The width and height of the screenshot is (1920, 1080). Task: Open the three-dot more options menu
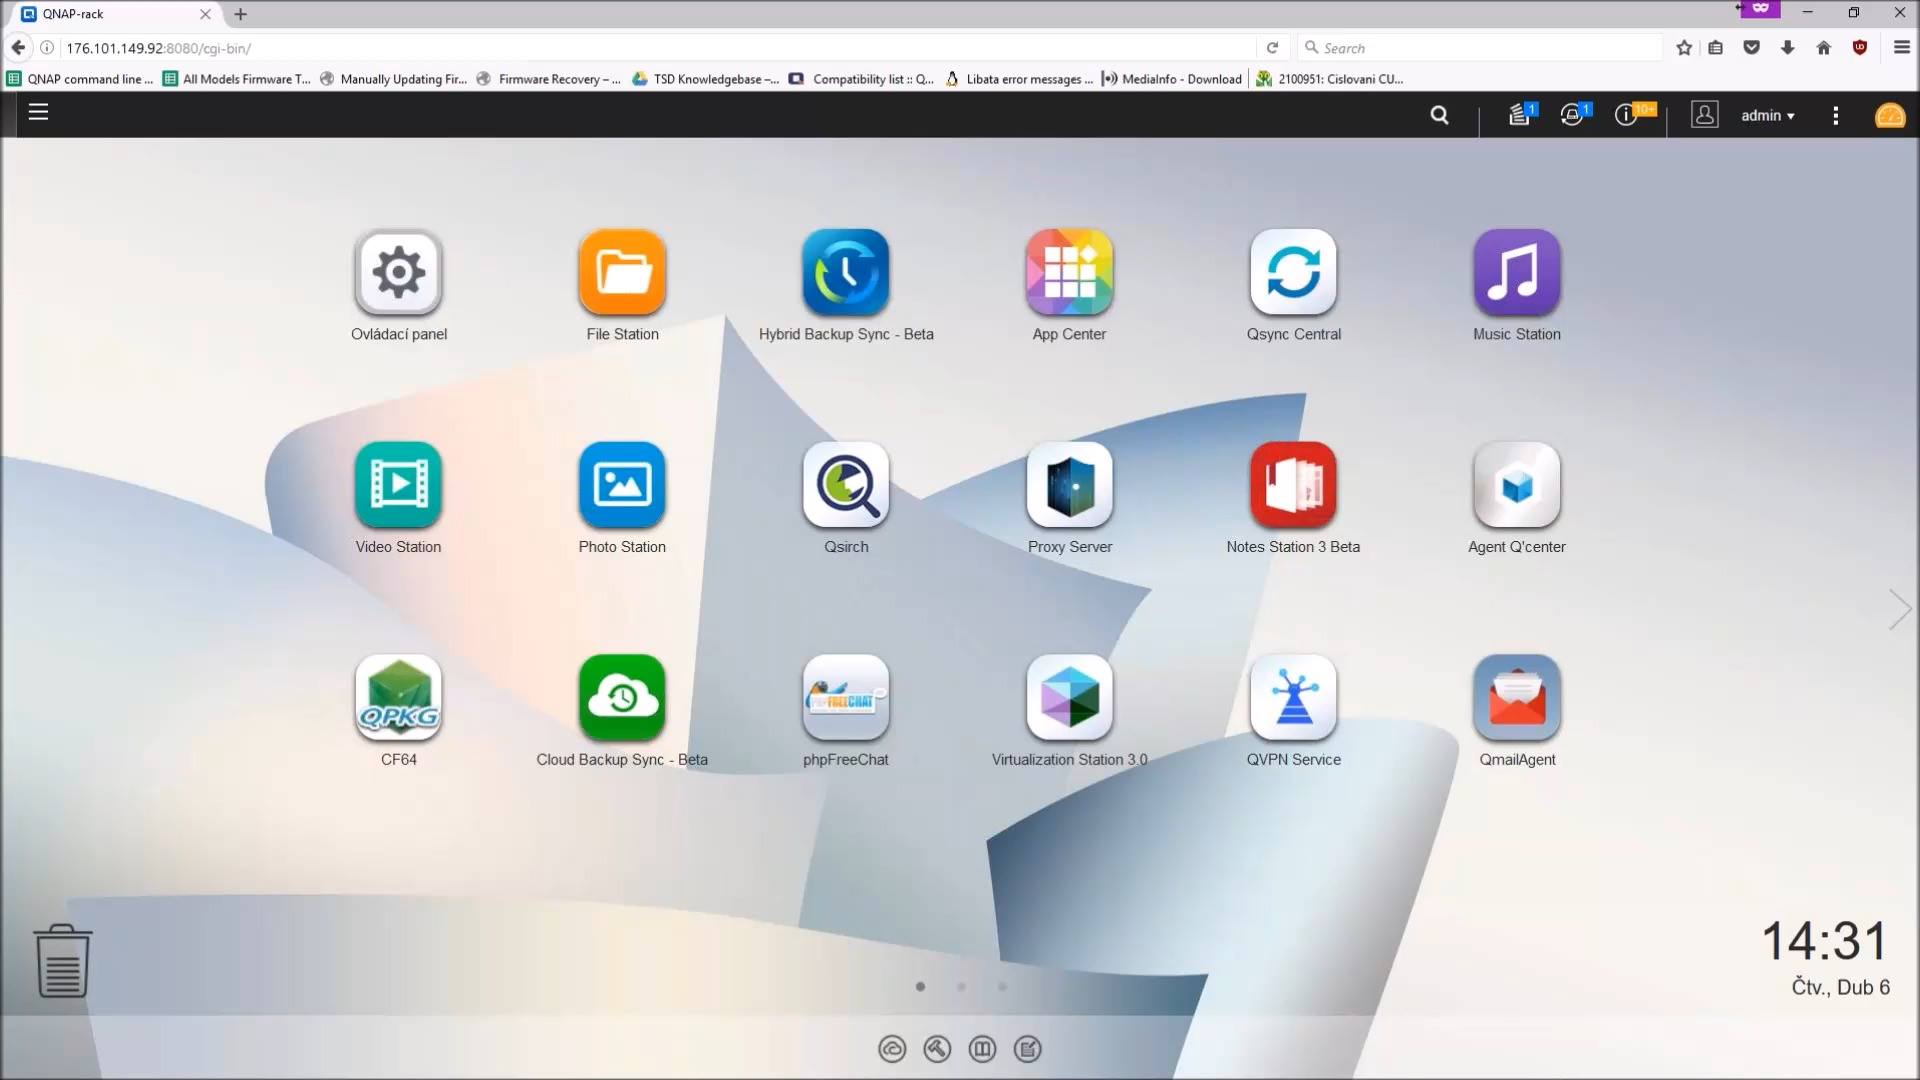(1835, 116)
